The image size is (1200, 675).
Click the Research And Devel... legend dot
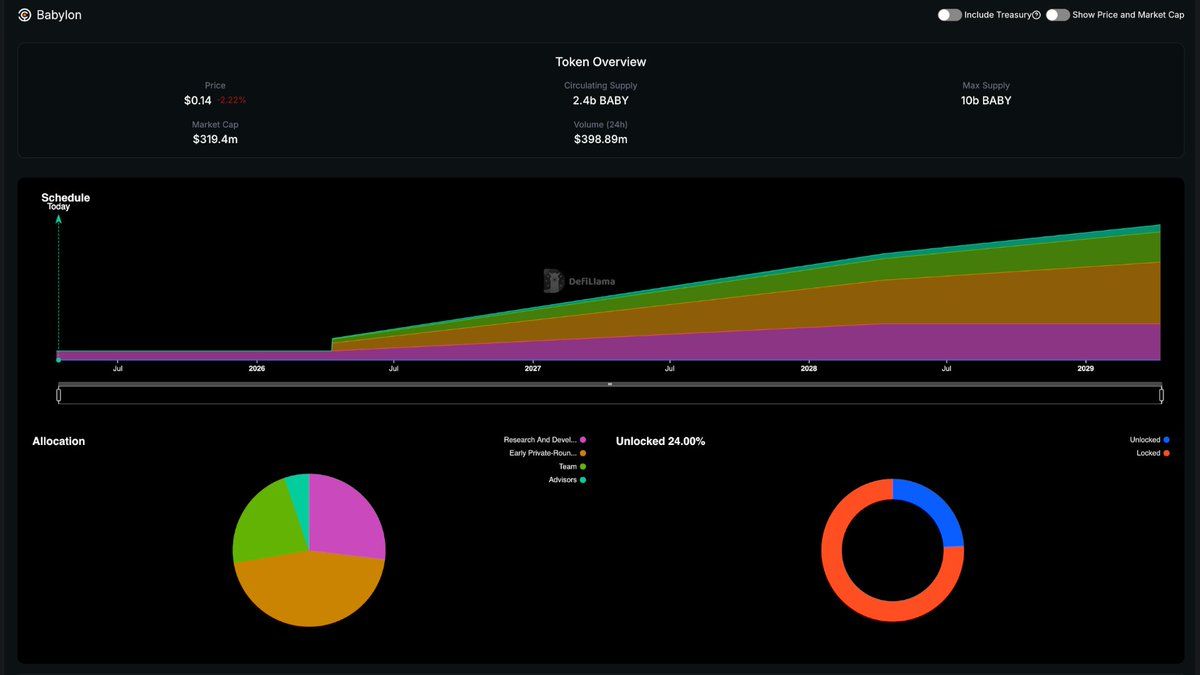[583, 440]
